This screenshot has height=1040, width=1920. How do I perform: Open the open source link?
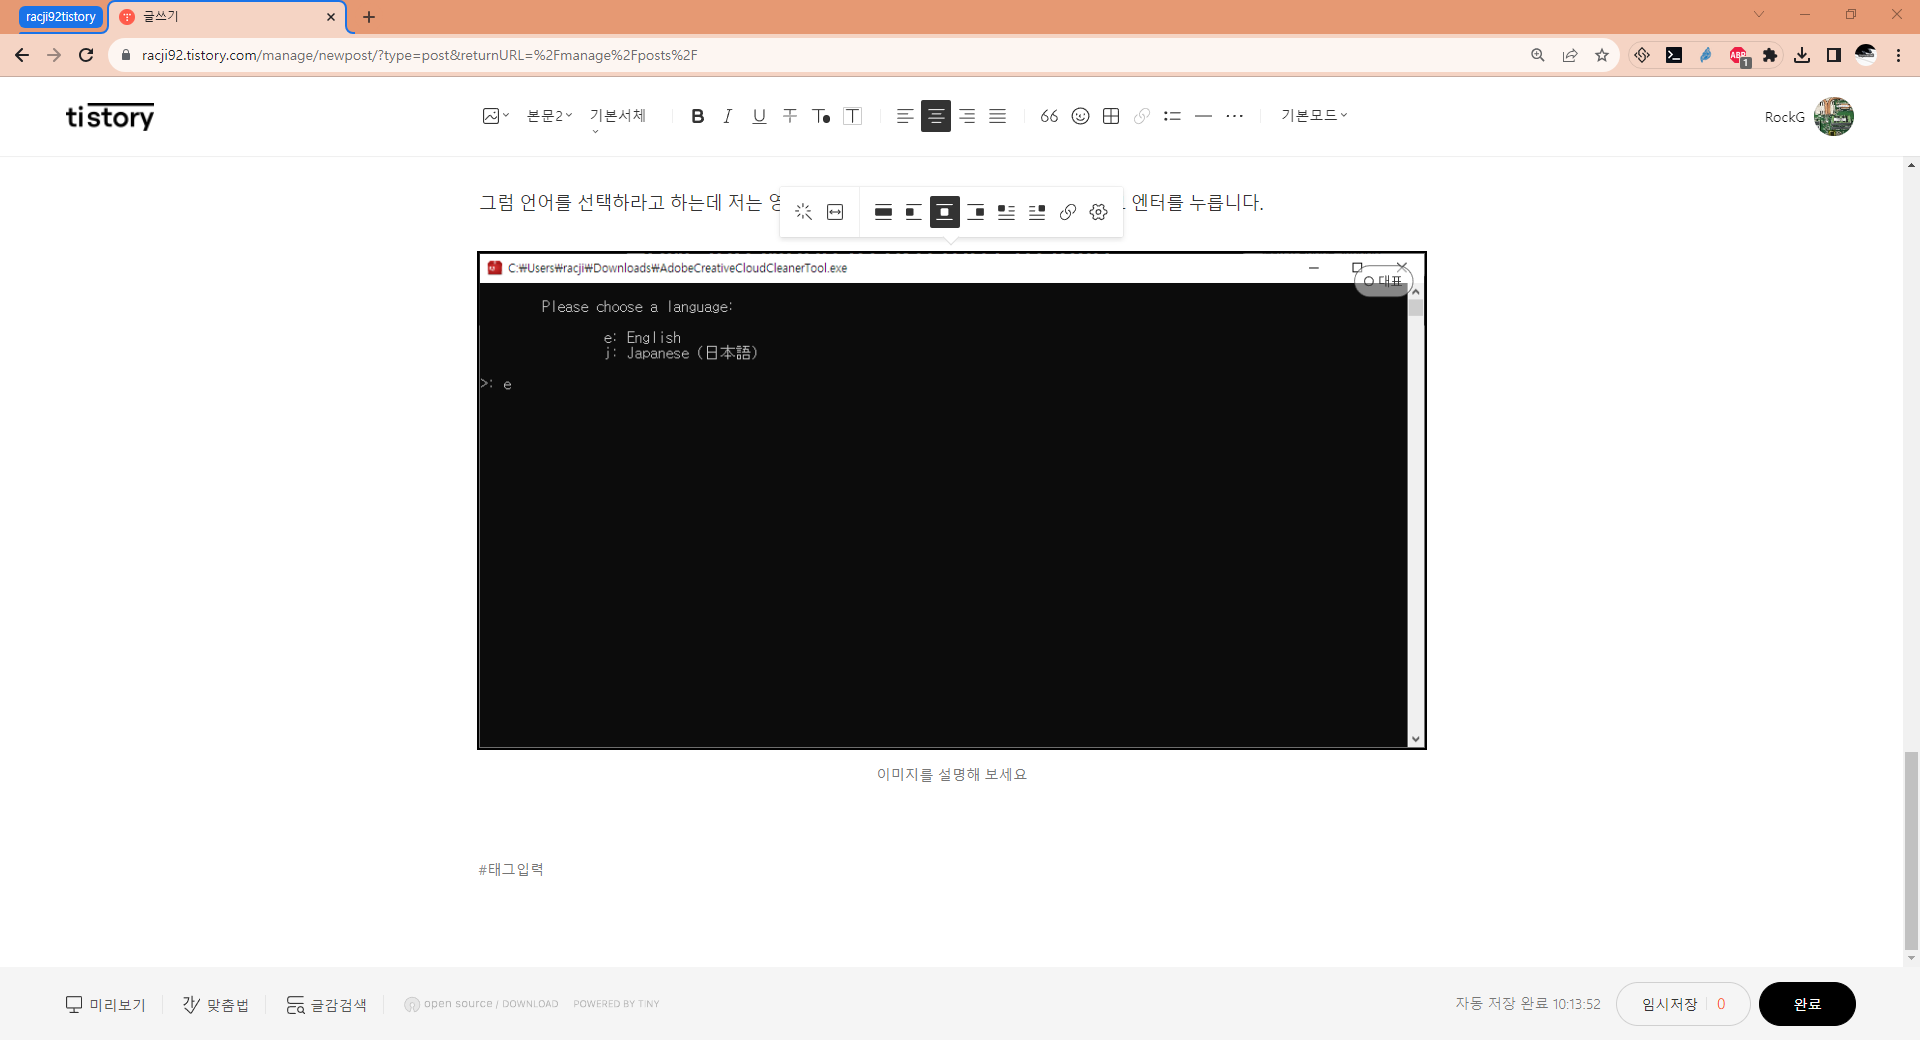coord(458,1003)
